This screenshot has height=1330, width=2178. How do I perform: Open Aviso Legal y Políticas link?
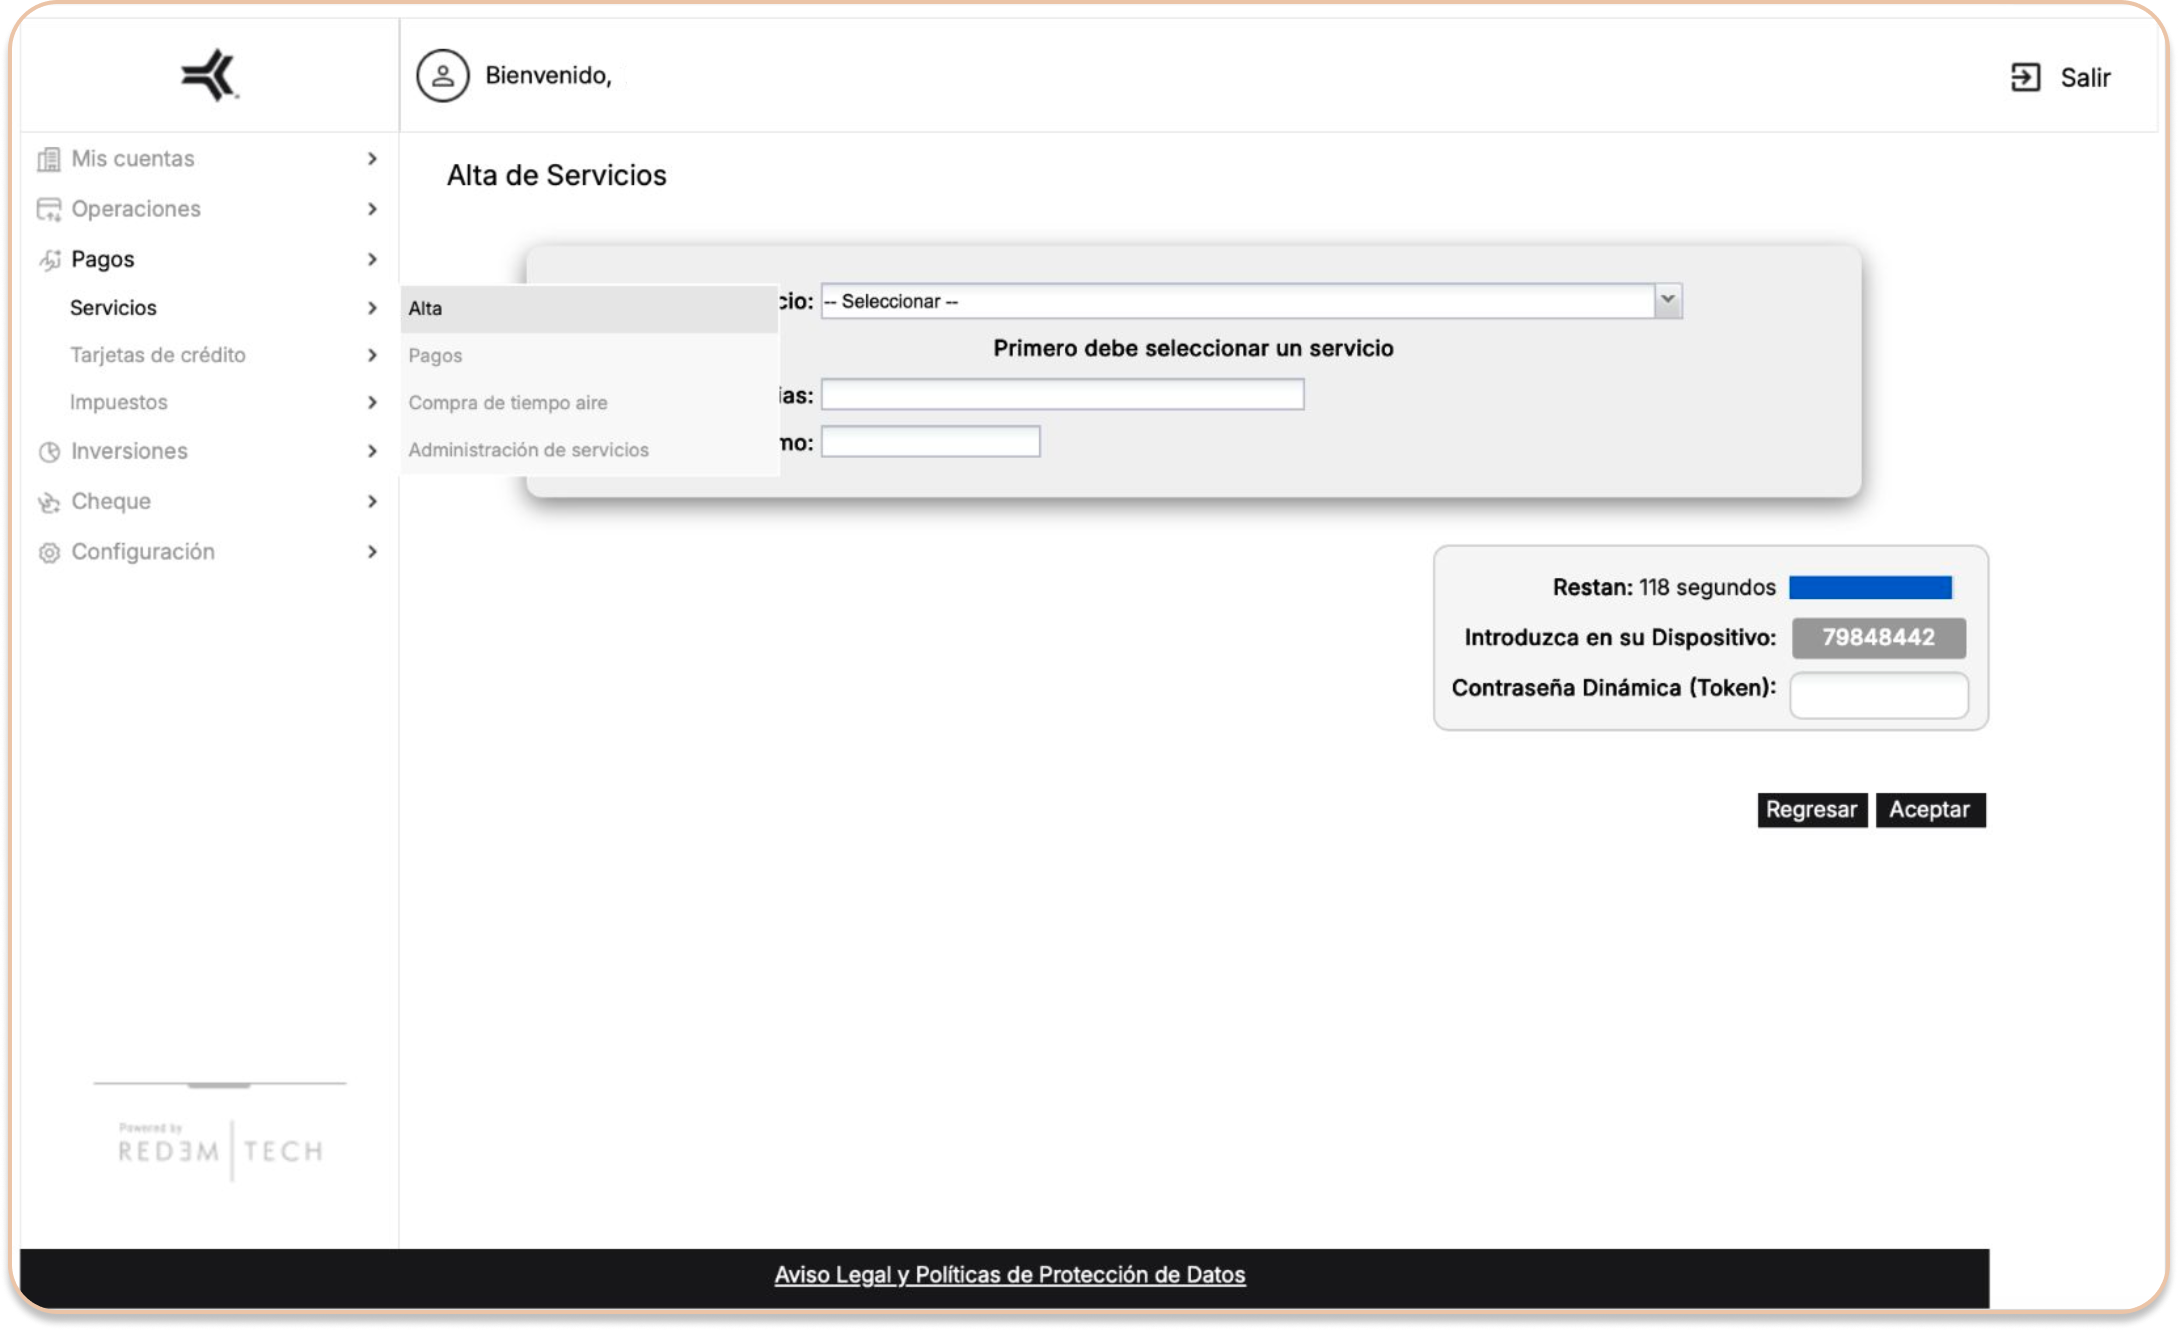pyautogui.click(x=1009, y=1275)
